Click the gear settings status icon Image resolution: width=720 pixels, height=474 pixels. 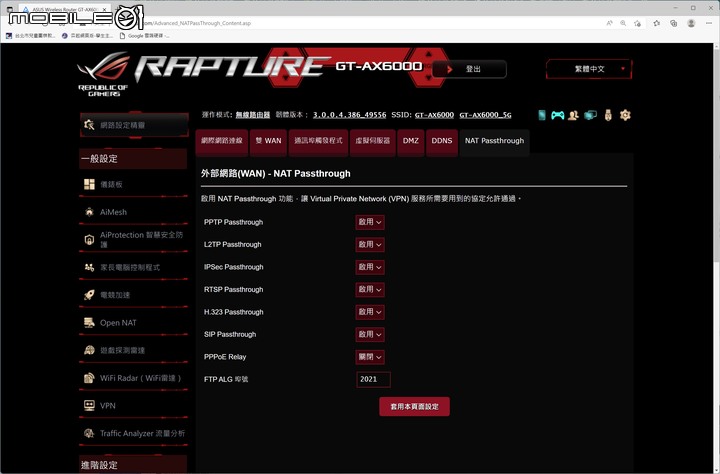(625, 115)
